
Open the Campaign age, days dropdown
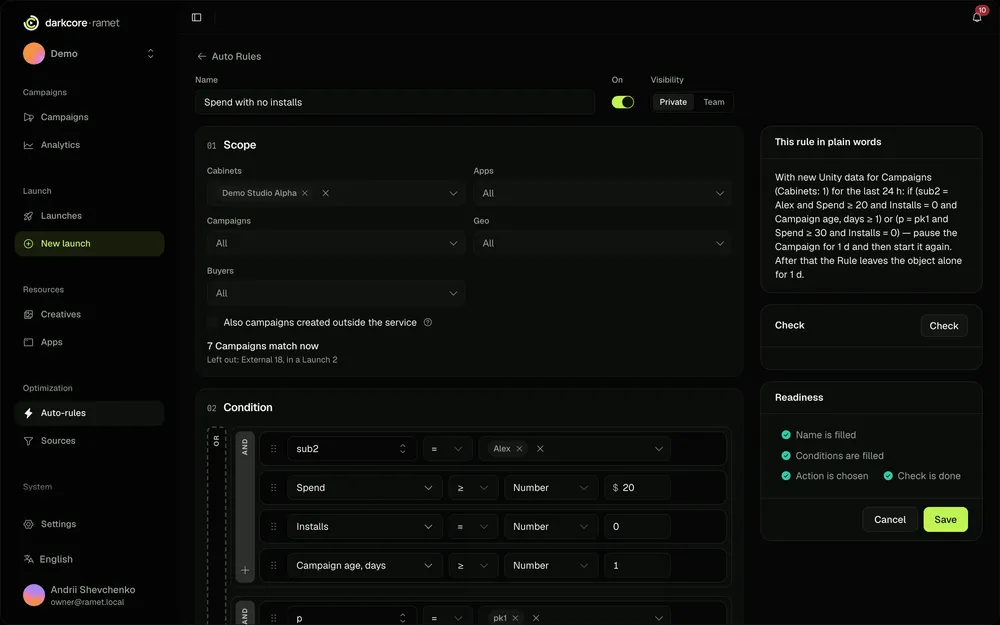364,566
